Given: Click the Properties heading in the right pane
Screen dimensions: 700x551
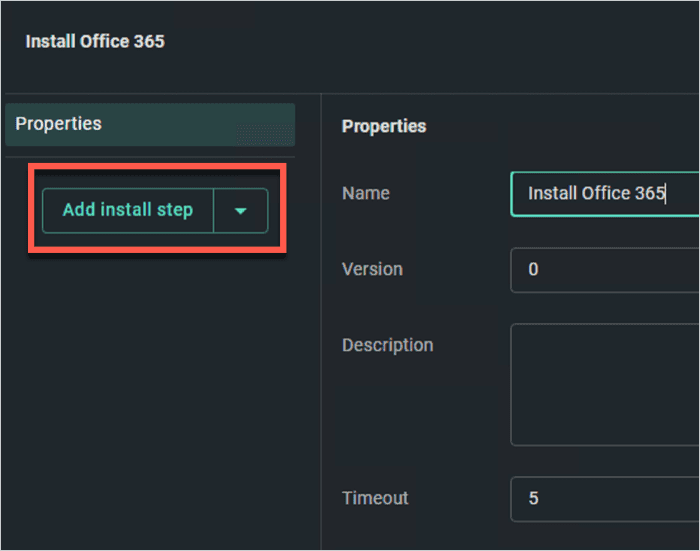Looking at the screenshot, I should pos(384,126).
